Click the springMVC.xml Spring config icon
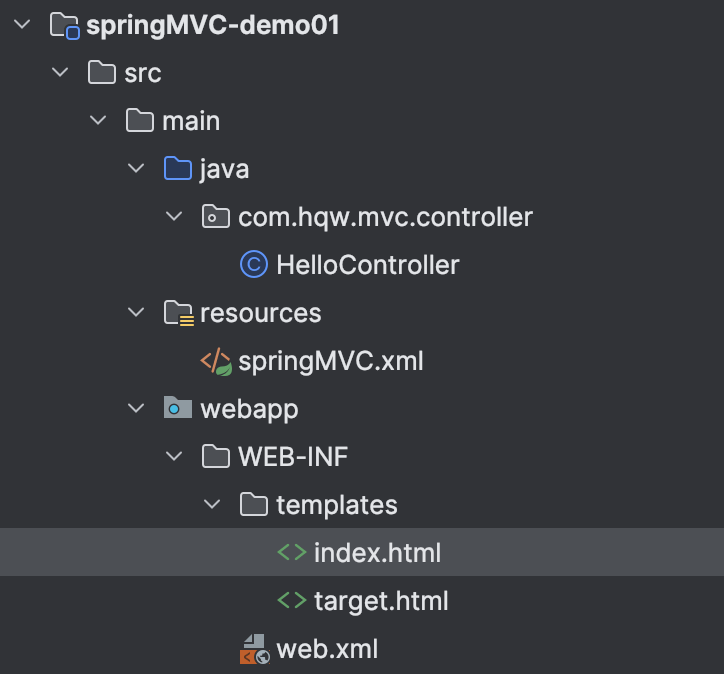724x674 pixels. coord(216,361)
